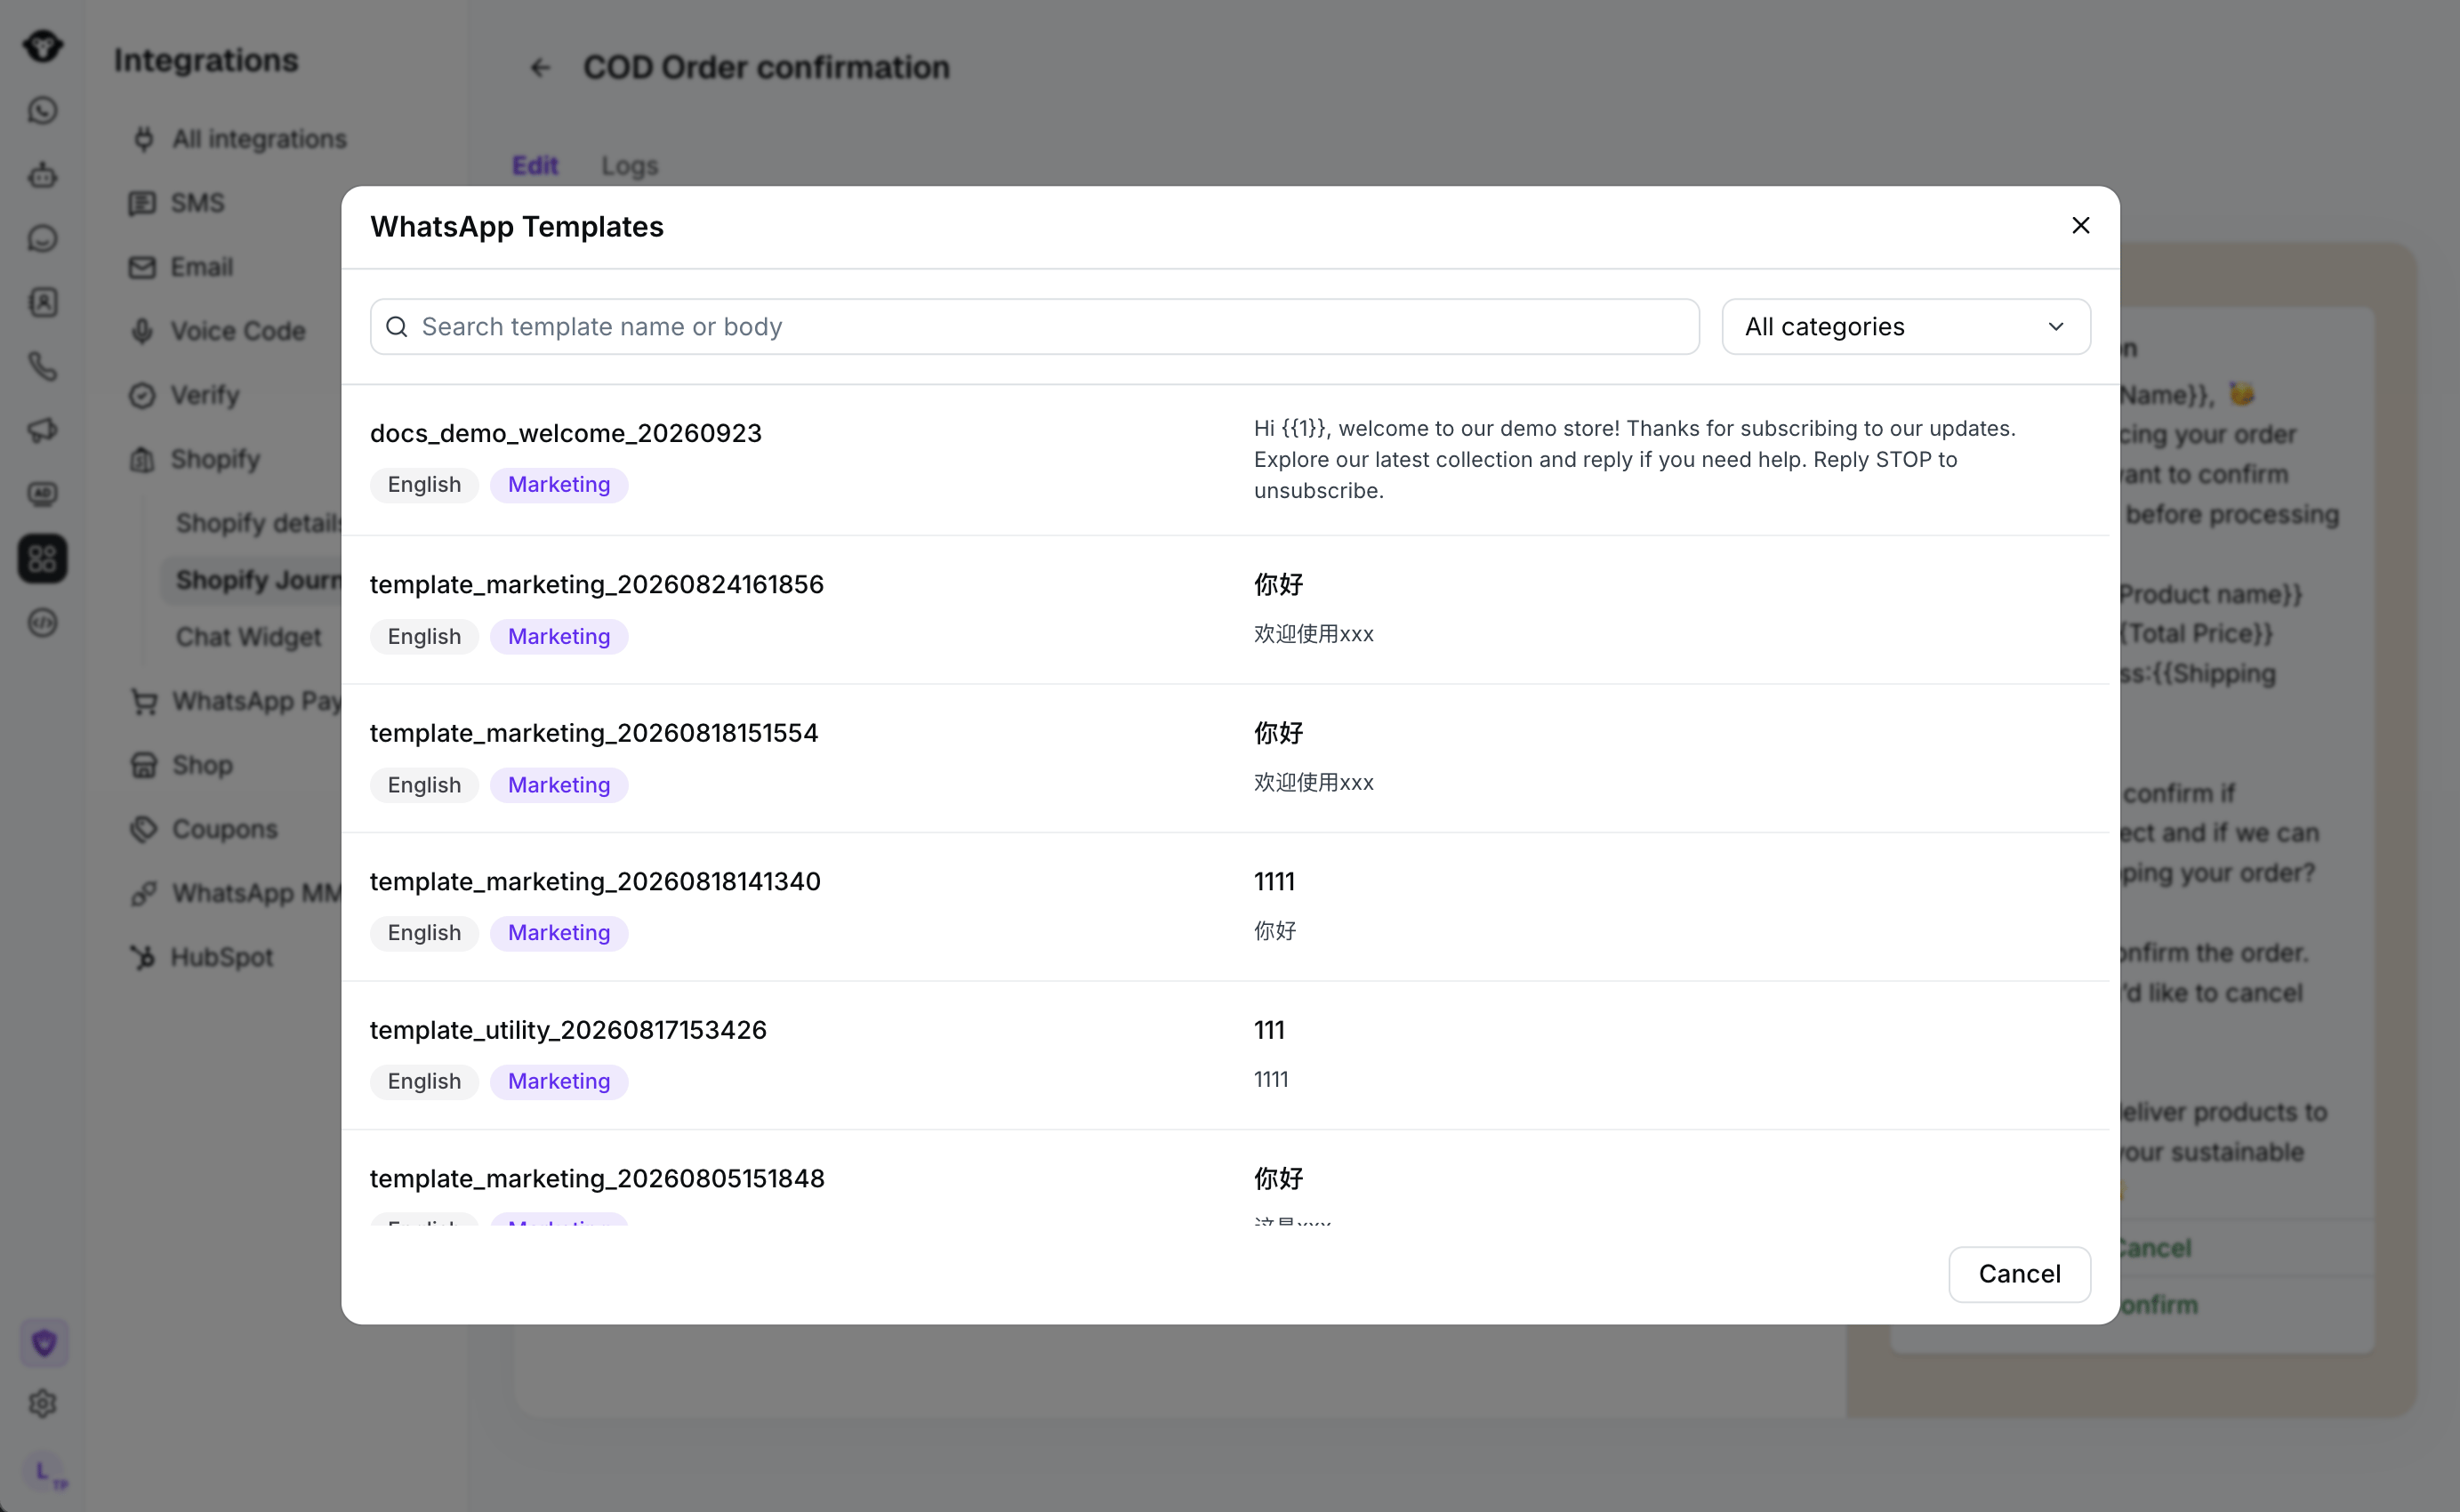Click the Cancel button in the dialog
The height and width of the screenshot is (1512, 2460).
point(2019,1274)
